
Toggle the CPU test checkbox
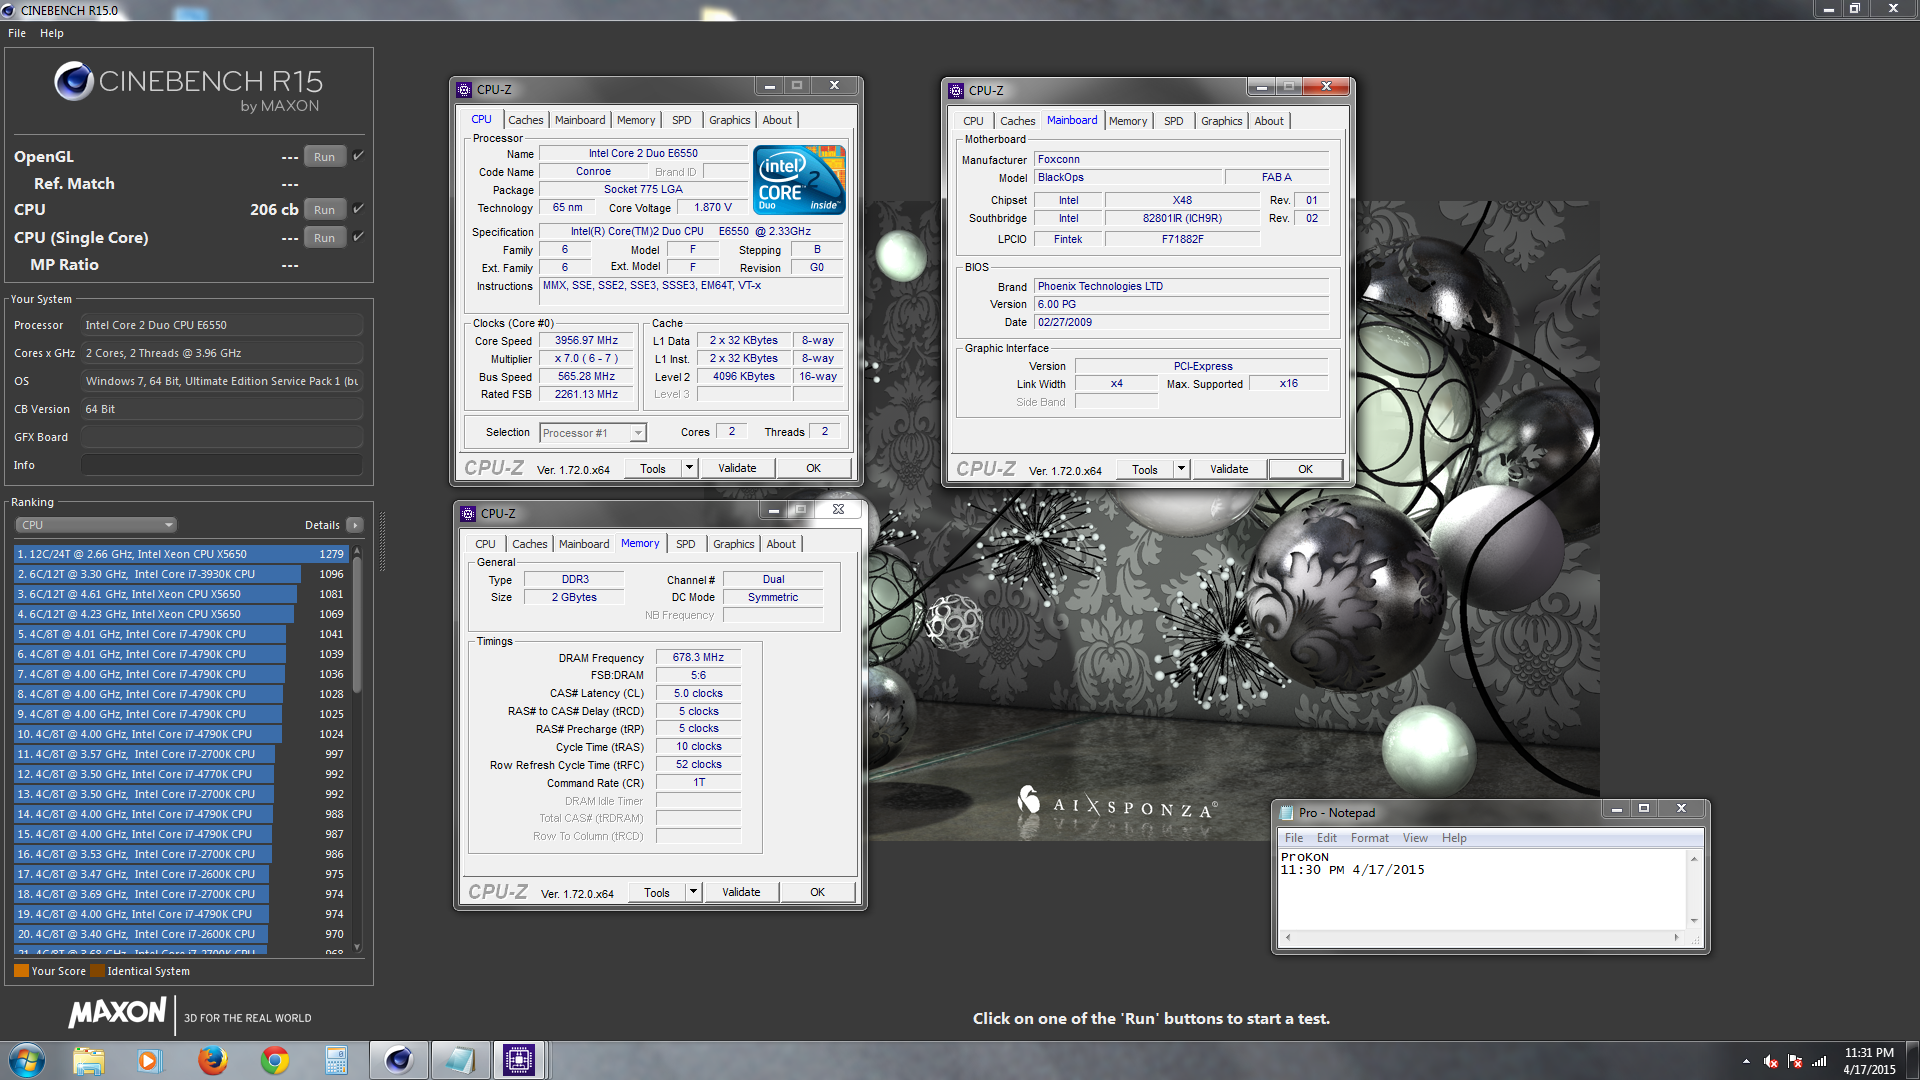358,209
